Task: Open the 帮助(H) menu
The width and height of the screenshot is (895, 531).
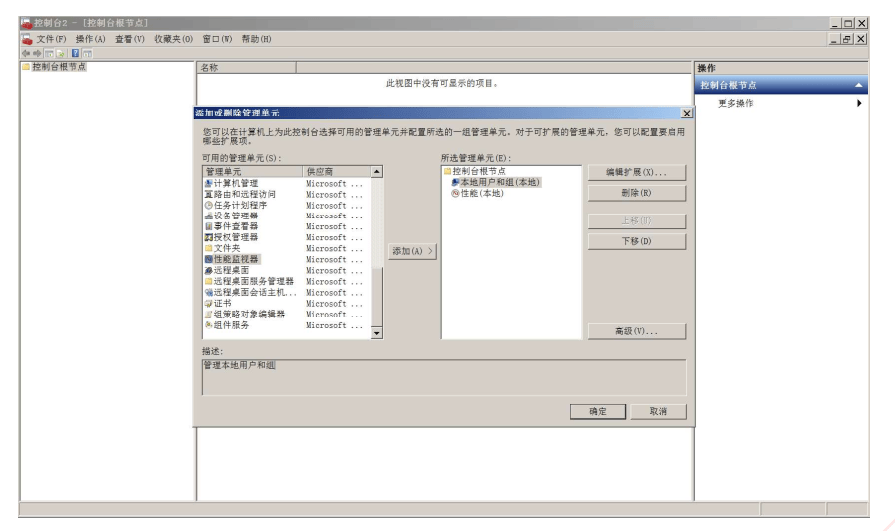Action: [x=256, y=39]
